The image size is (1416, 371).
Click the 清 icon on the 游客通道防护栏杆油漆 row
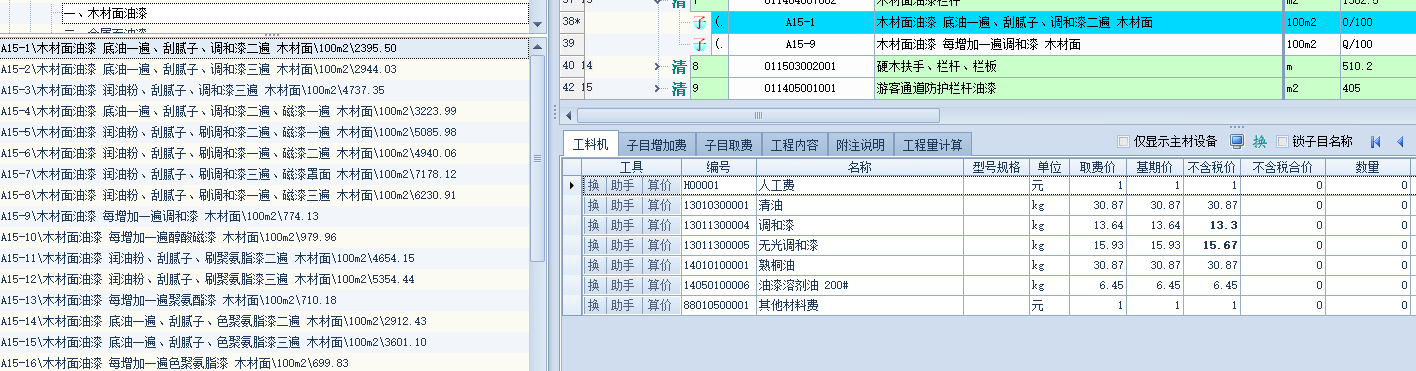point(679,88)
